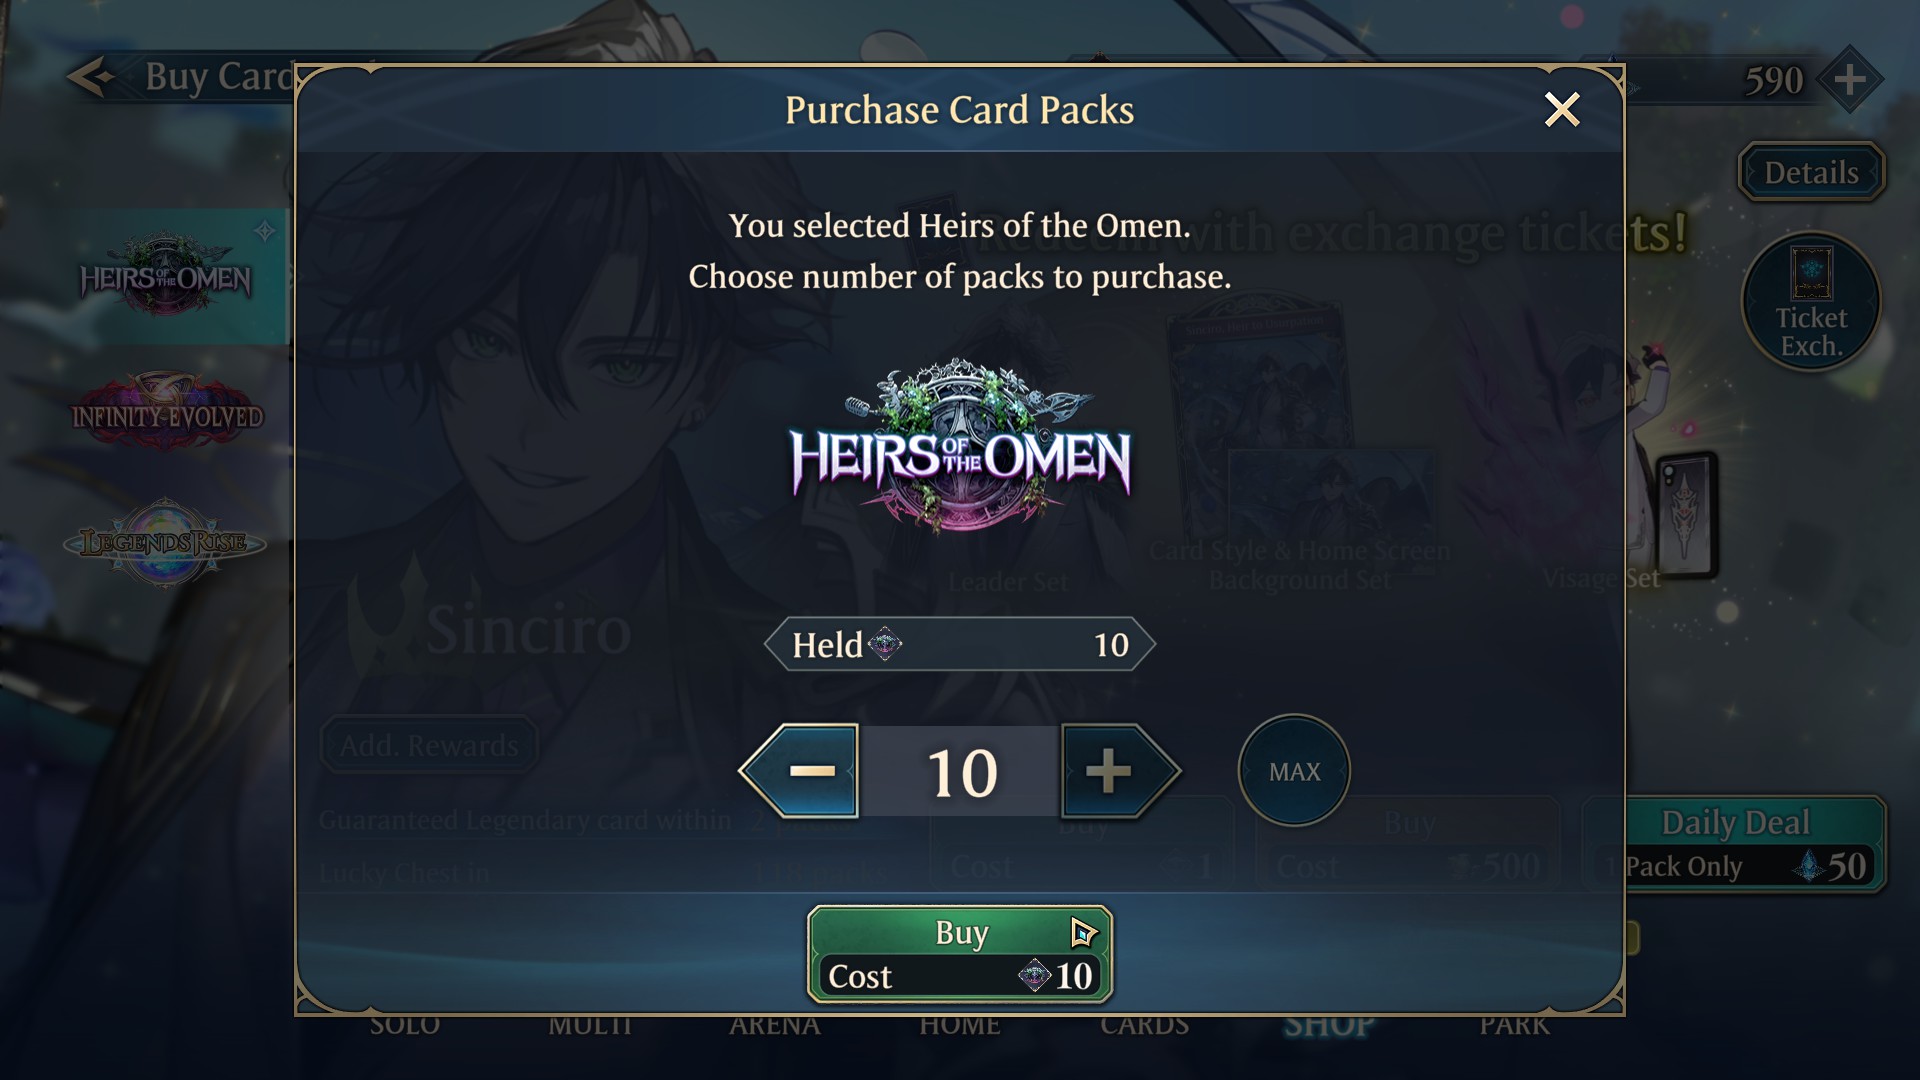Select Heirs of the Omen sidebar pack

[165, 276]
